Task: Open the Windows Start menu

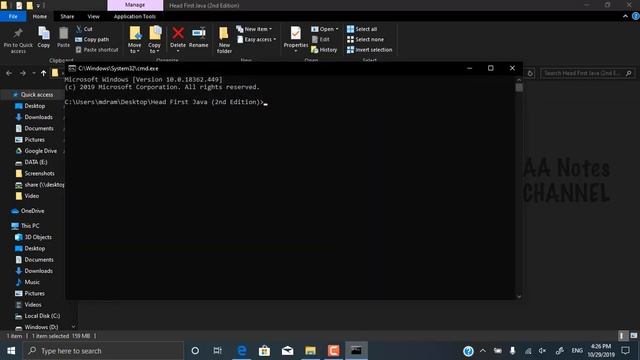Action: [x=11, y=351]
